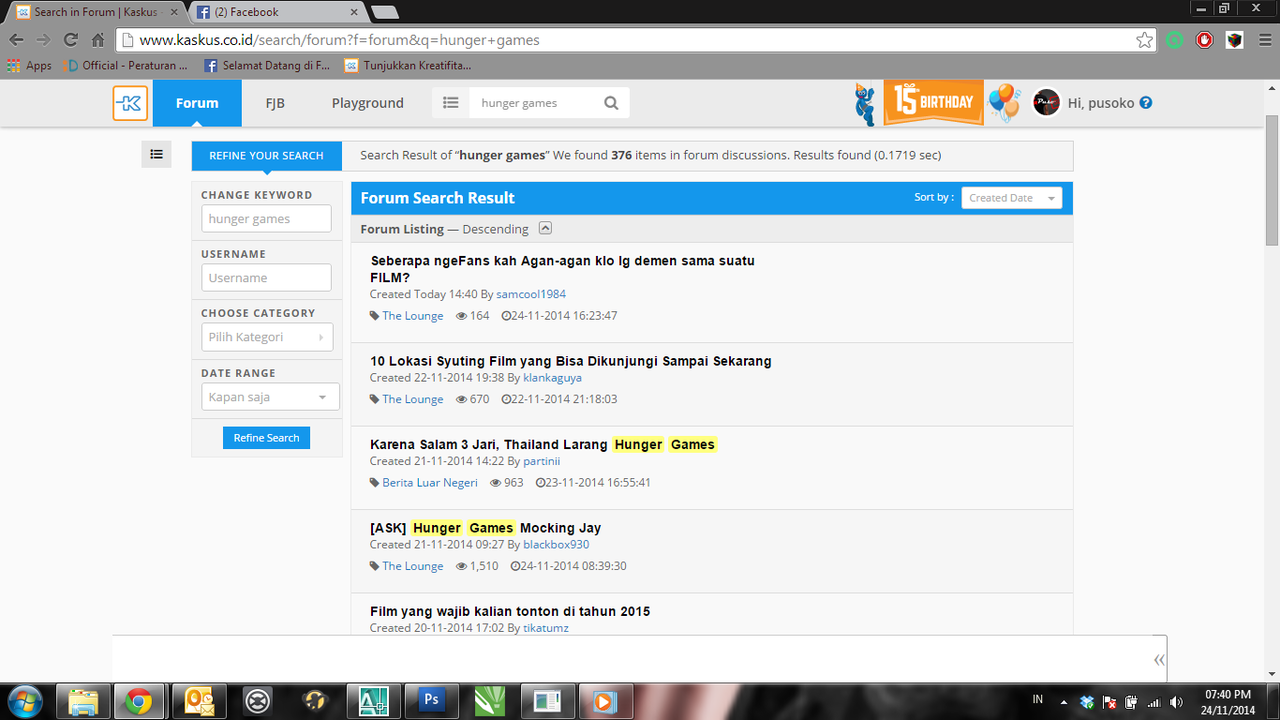Visit user klankaguya's profile
Viewport: 1280px width, 720px height.
pyautogui.click(x=552, y=378)
